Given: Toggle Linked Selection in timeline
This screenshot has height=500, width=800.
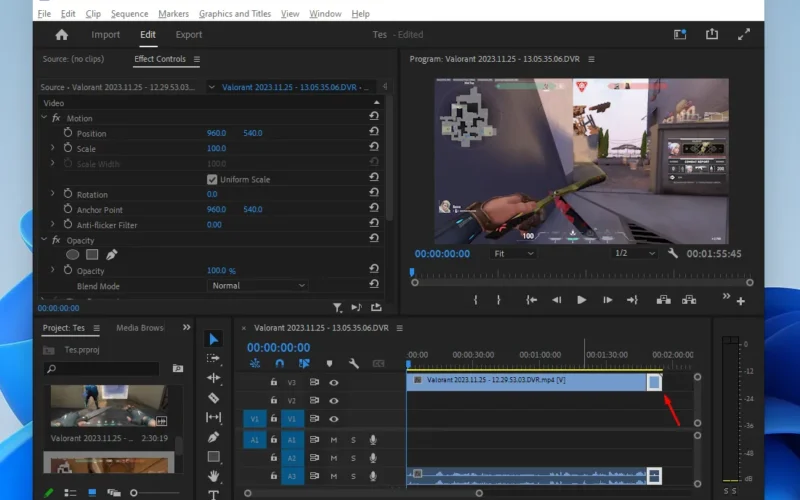Looking at the screenshot, I should click(x=304, y=363).
